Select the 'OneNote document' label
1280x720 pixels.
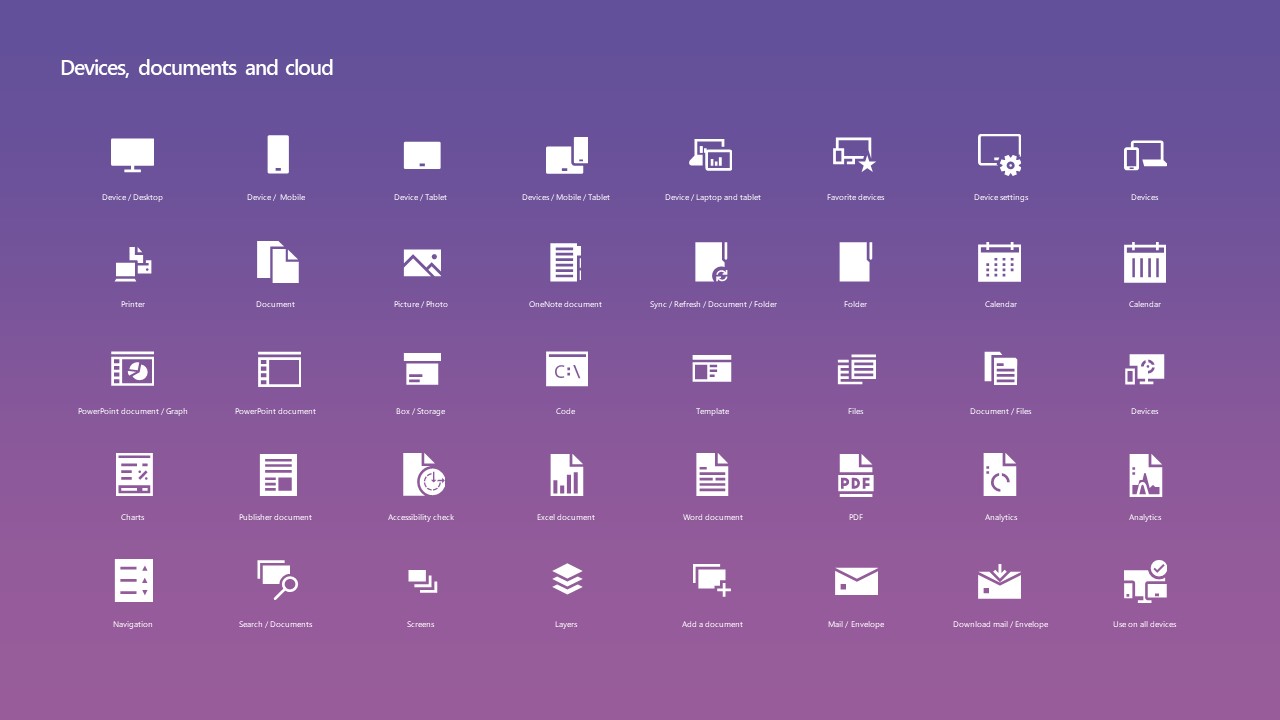566,304
